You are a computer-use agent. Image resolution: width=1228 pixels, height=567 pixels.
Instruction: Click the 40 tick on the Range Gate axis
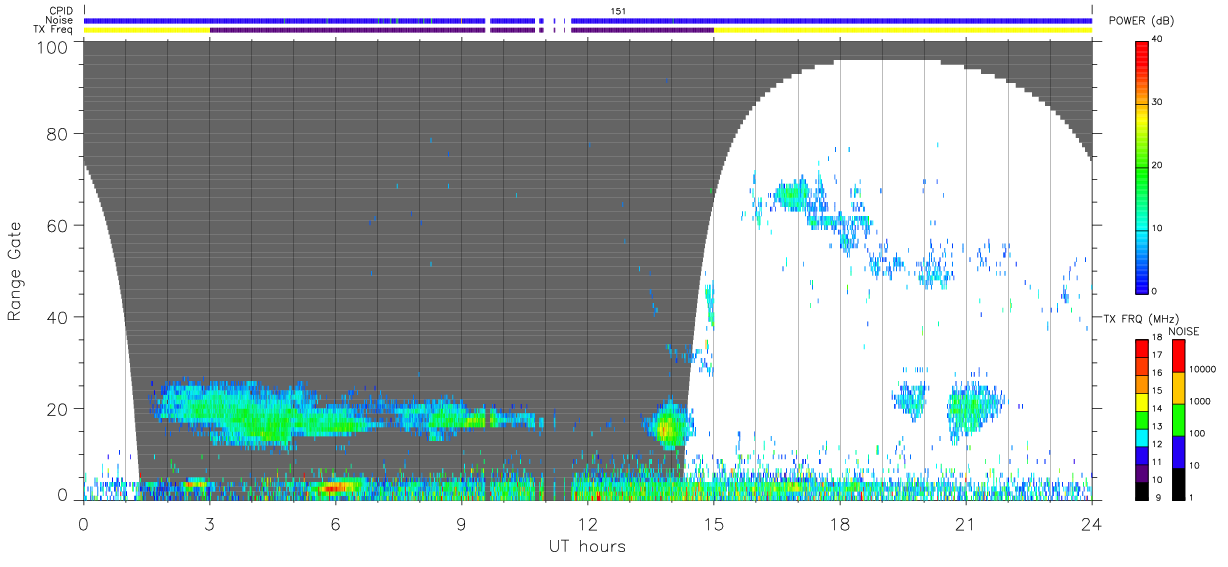click(57, 317)
